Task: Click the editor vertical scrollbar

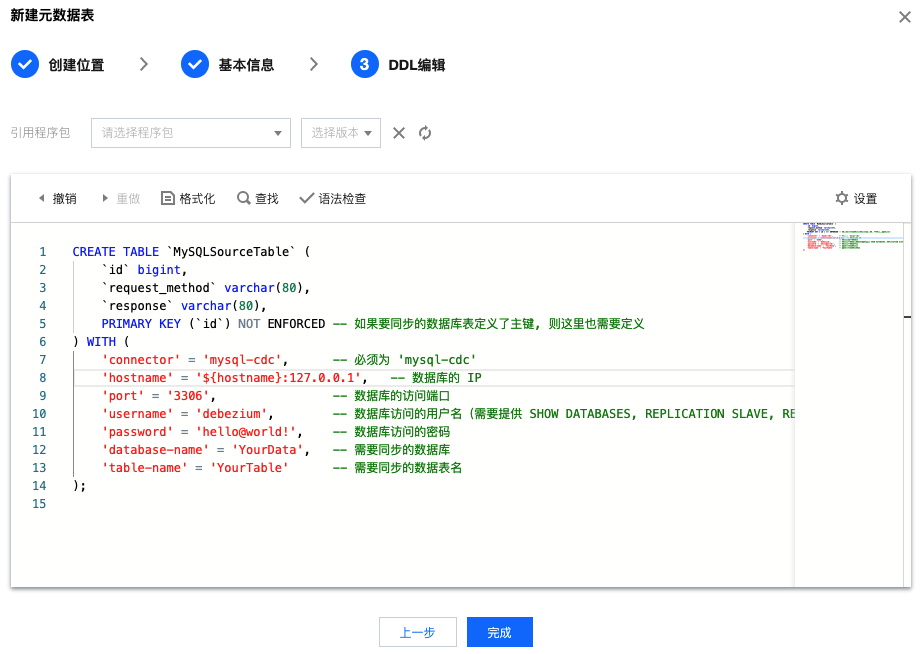Action: point(907,404)
